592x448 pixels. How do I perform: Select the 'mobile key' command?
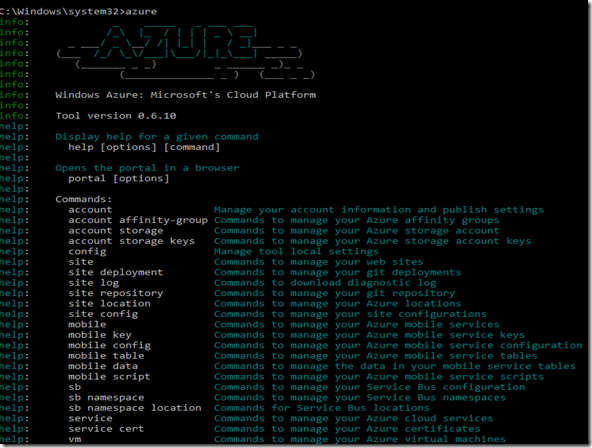pos(100,335)
